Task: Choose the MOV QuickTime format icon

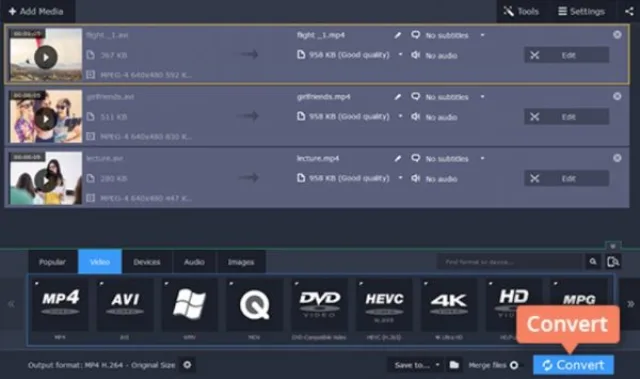Action: 254,305
